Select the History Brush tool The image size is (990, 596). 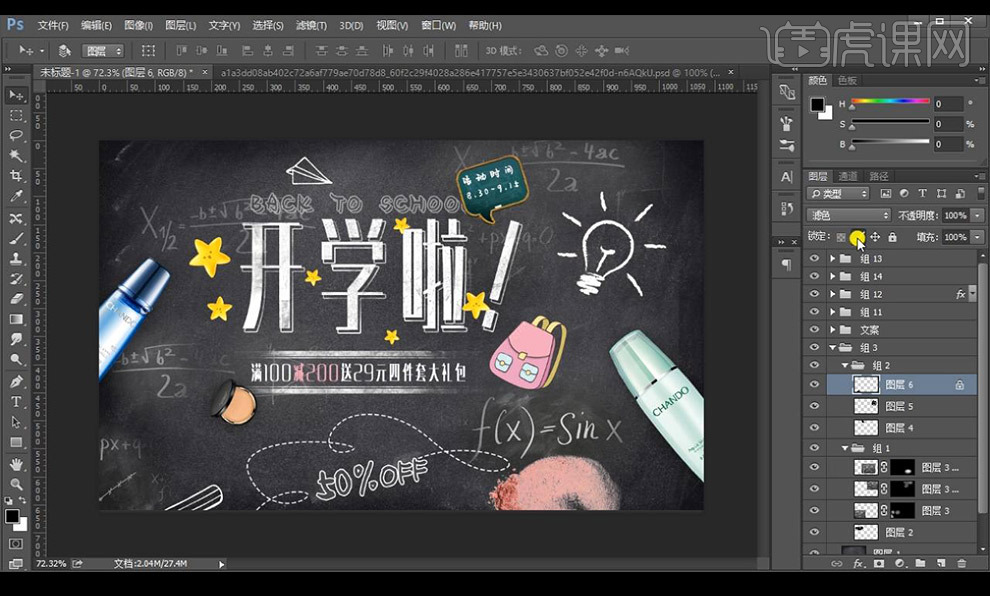pyautogui.click(x=16, y=279)
